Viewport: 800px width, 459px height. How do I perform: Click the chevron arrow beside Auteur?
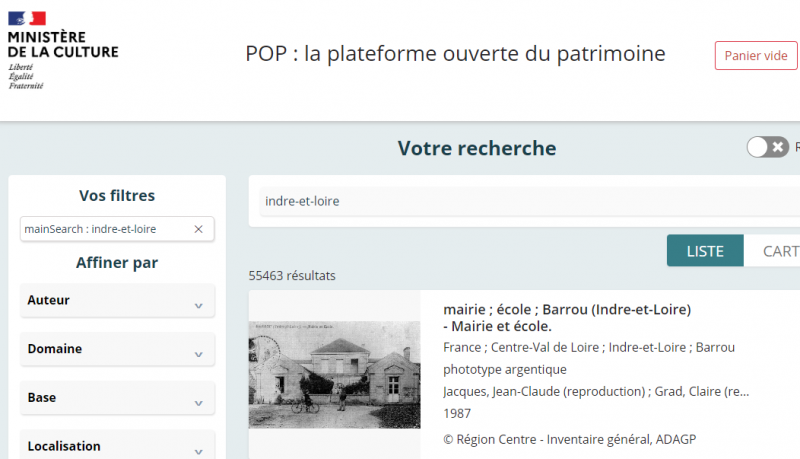[x=198, y=305]
